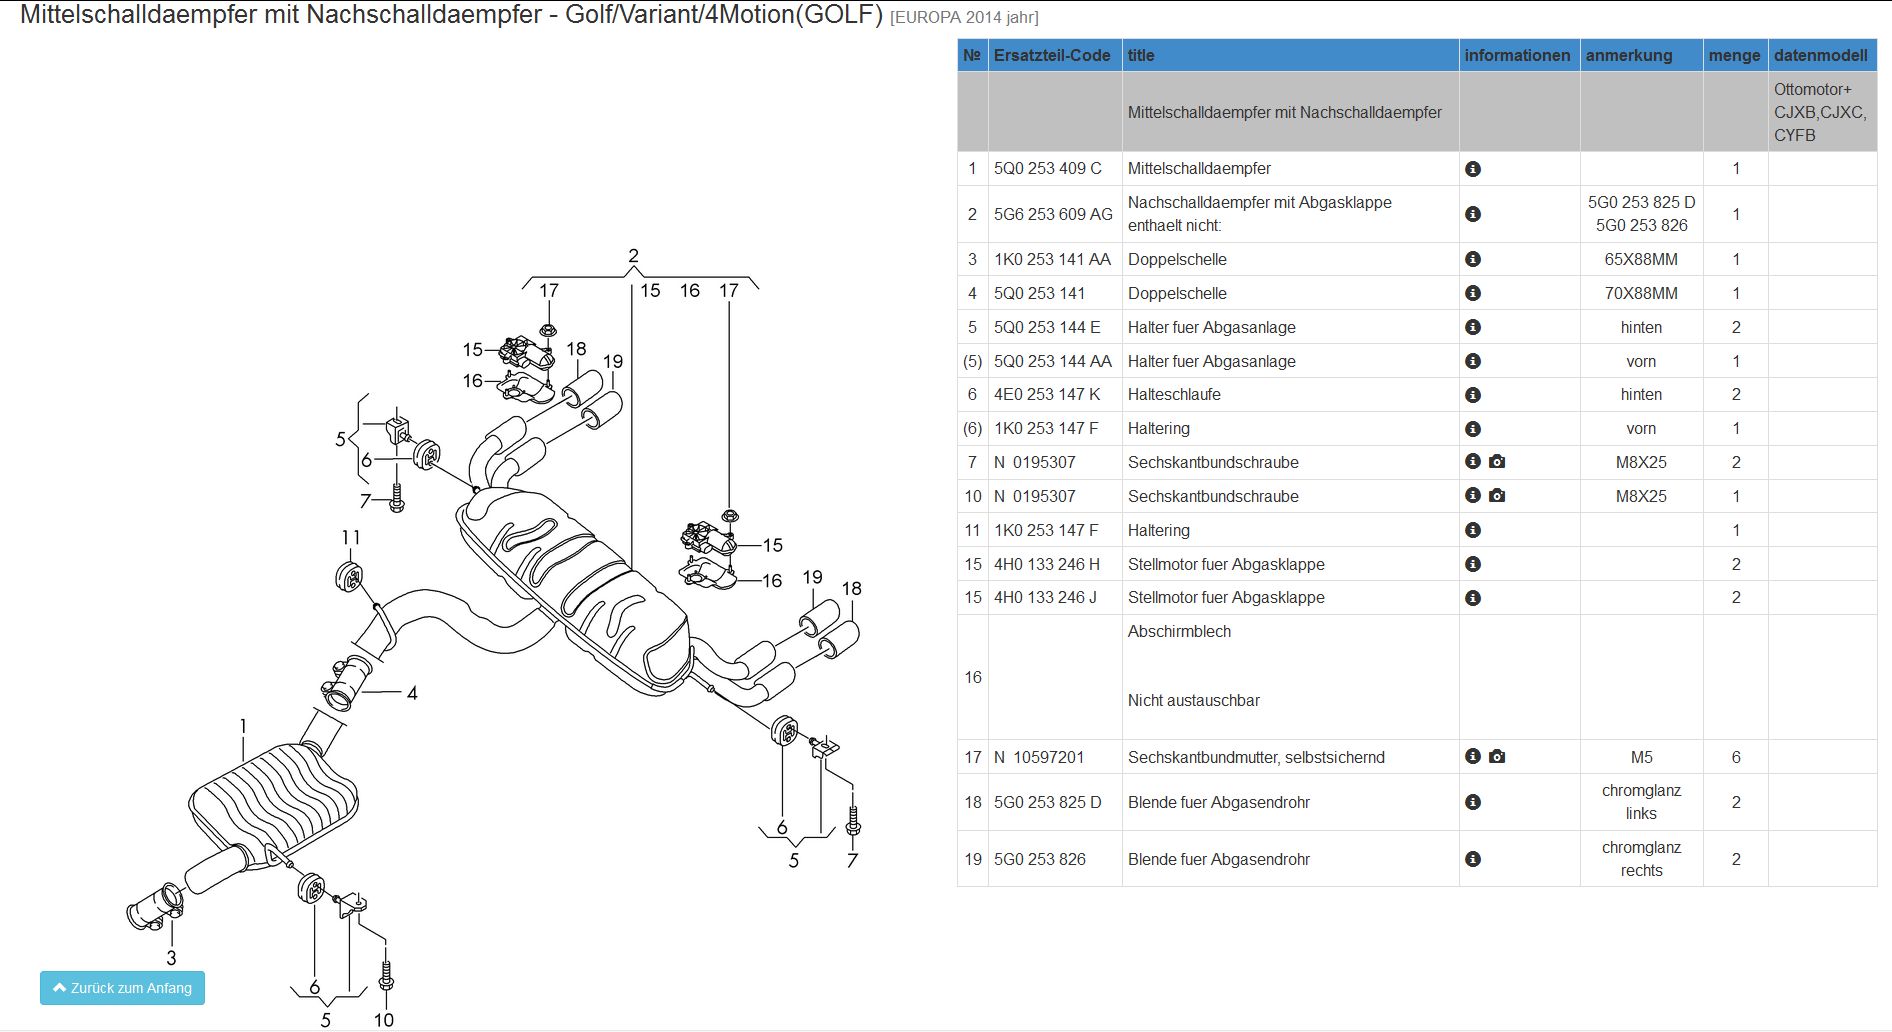This screenshot has width=1892, height=1032.
Task: Click info icon for Mittelschalldaempfer row
Action: point(1472,169)
